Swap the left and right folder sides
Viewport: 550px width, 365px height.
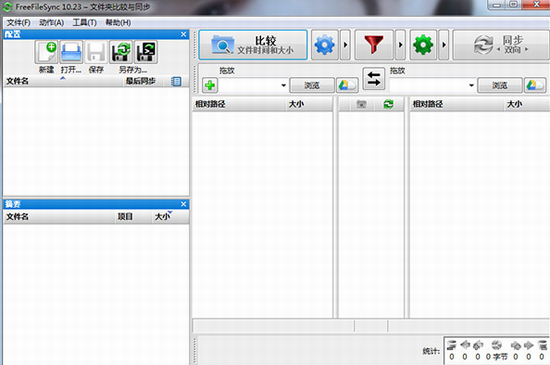[374, 79]
